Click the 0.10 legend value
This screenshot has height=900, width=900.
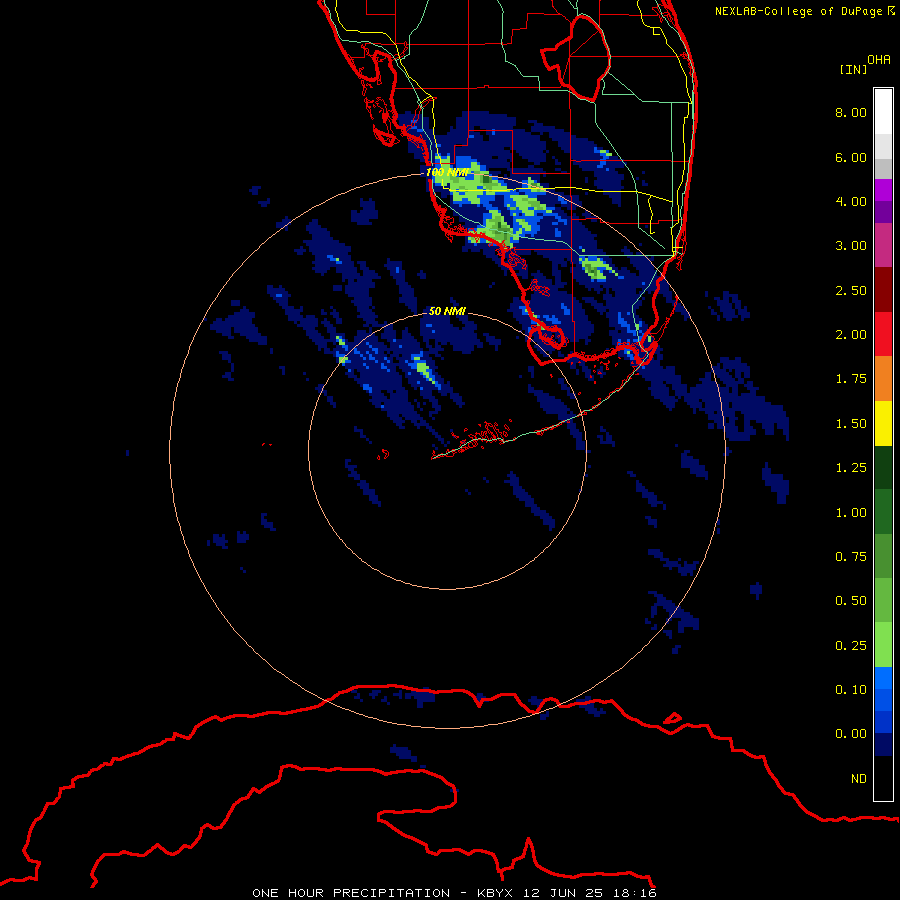click(x=851, y=690)
